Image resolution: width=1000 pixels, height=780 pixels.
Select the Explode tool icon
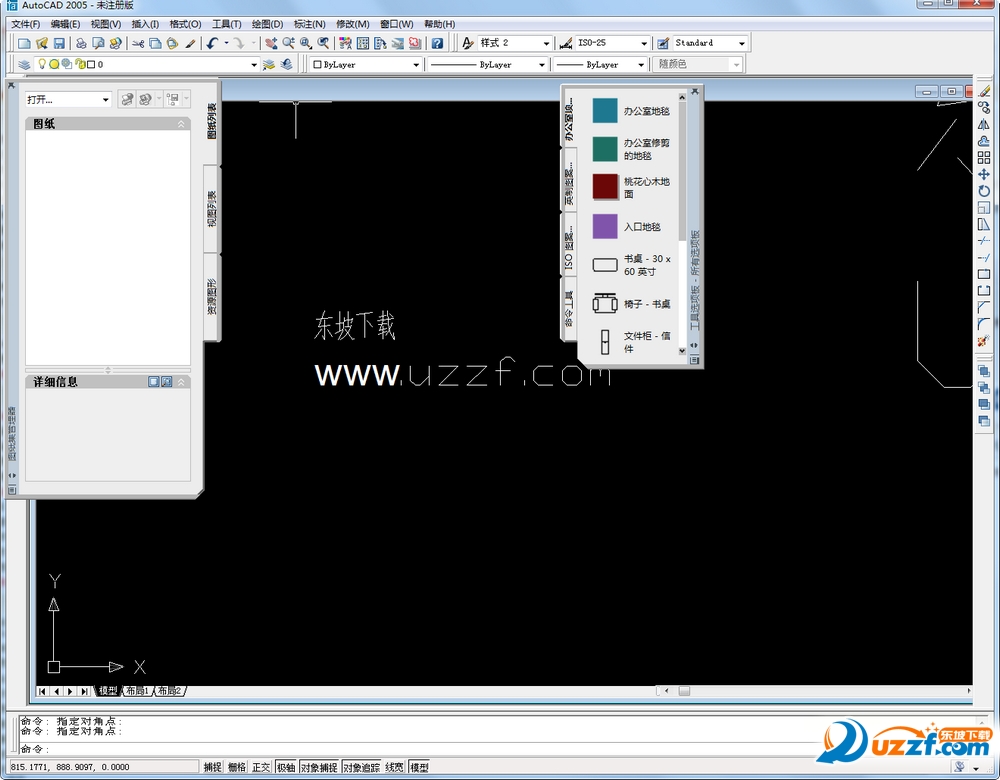pos(984,341)
